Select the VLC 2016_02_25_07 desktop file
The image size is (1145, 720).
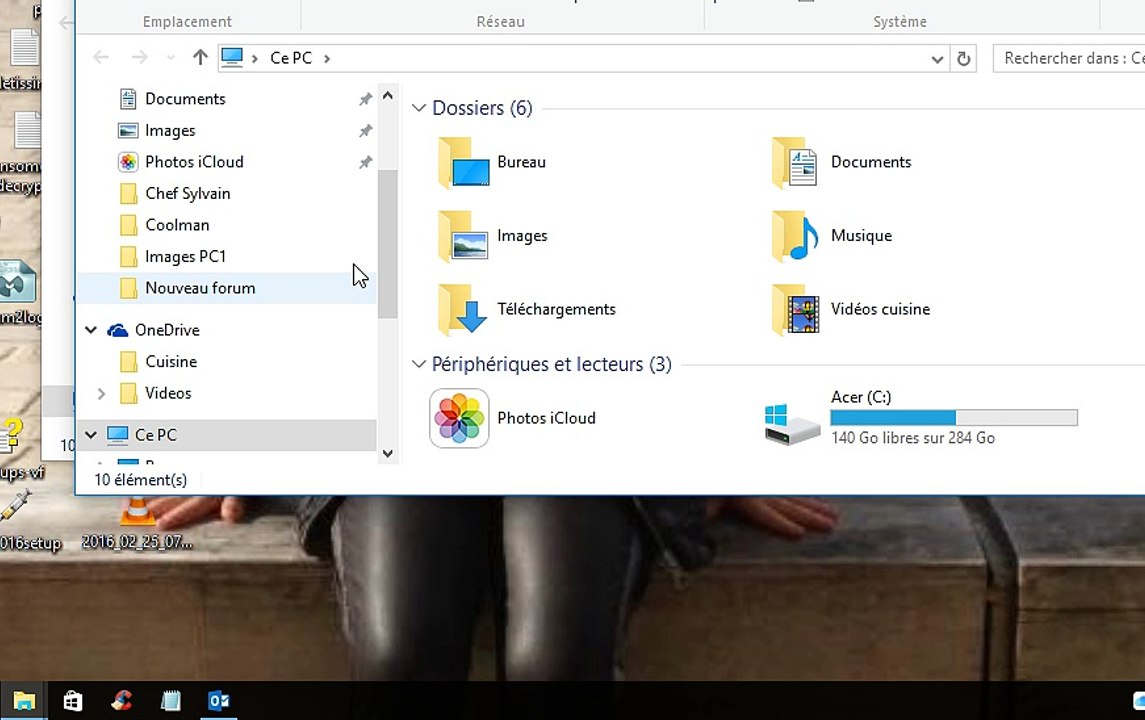click(137, 524)
